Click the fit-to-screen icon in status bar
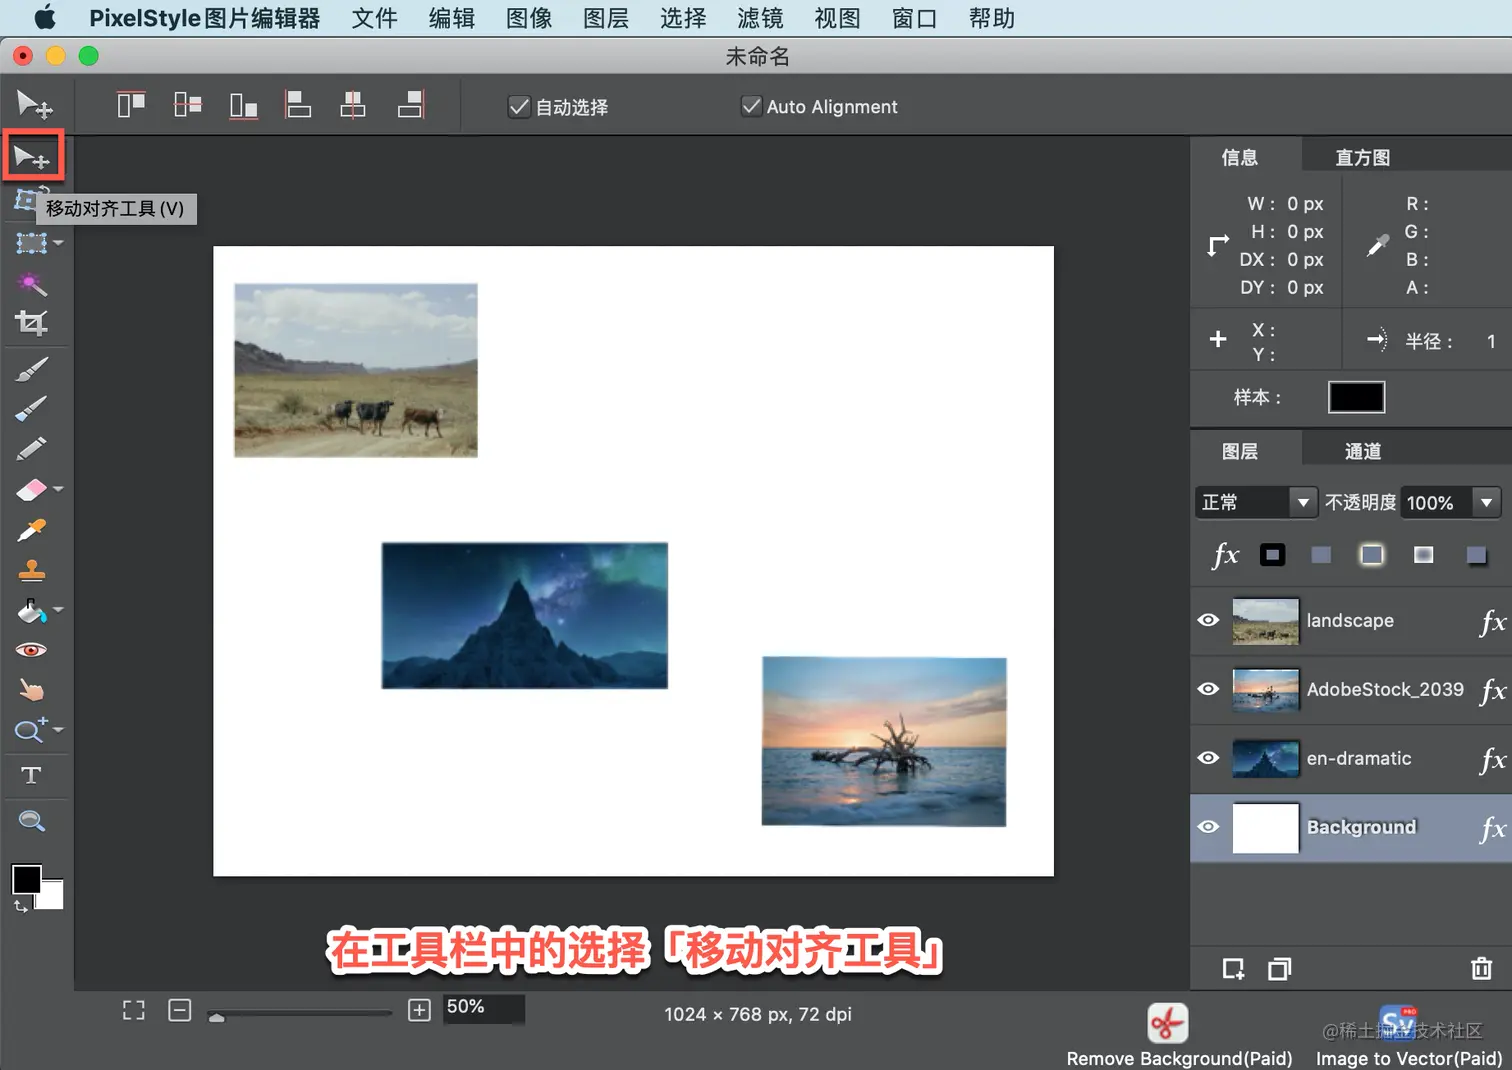 click(133, 1010)
